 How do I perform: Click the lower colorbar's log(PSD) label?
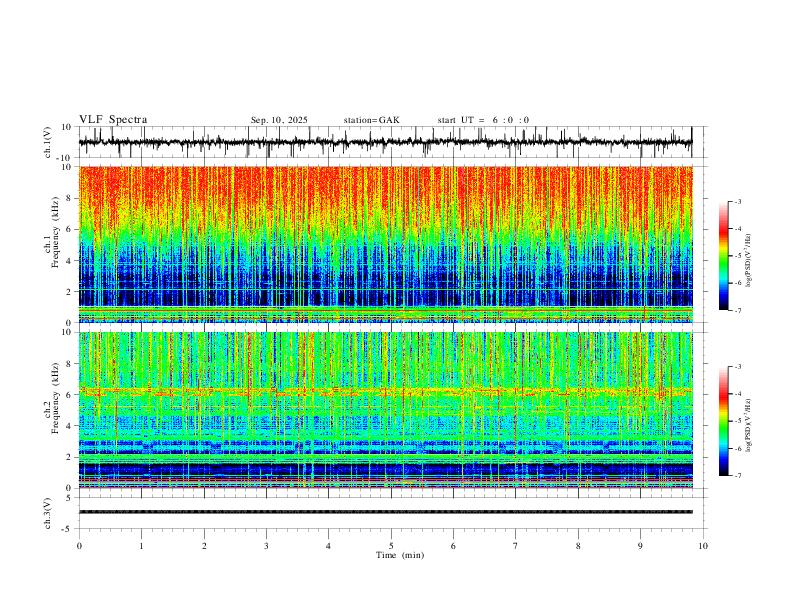pos(749,425)
